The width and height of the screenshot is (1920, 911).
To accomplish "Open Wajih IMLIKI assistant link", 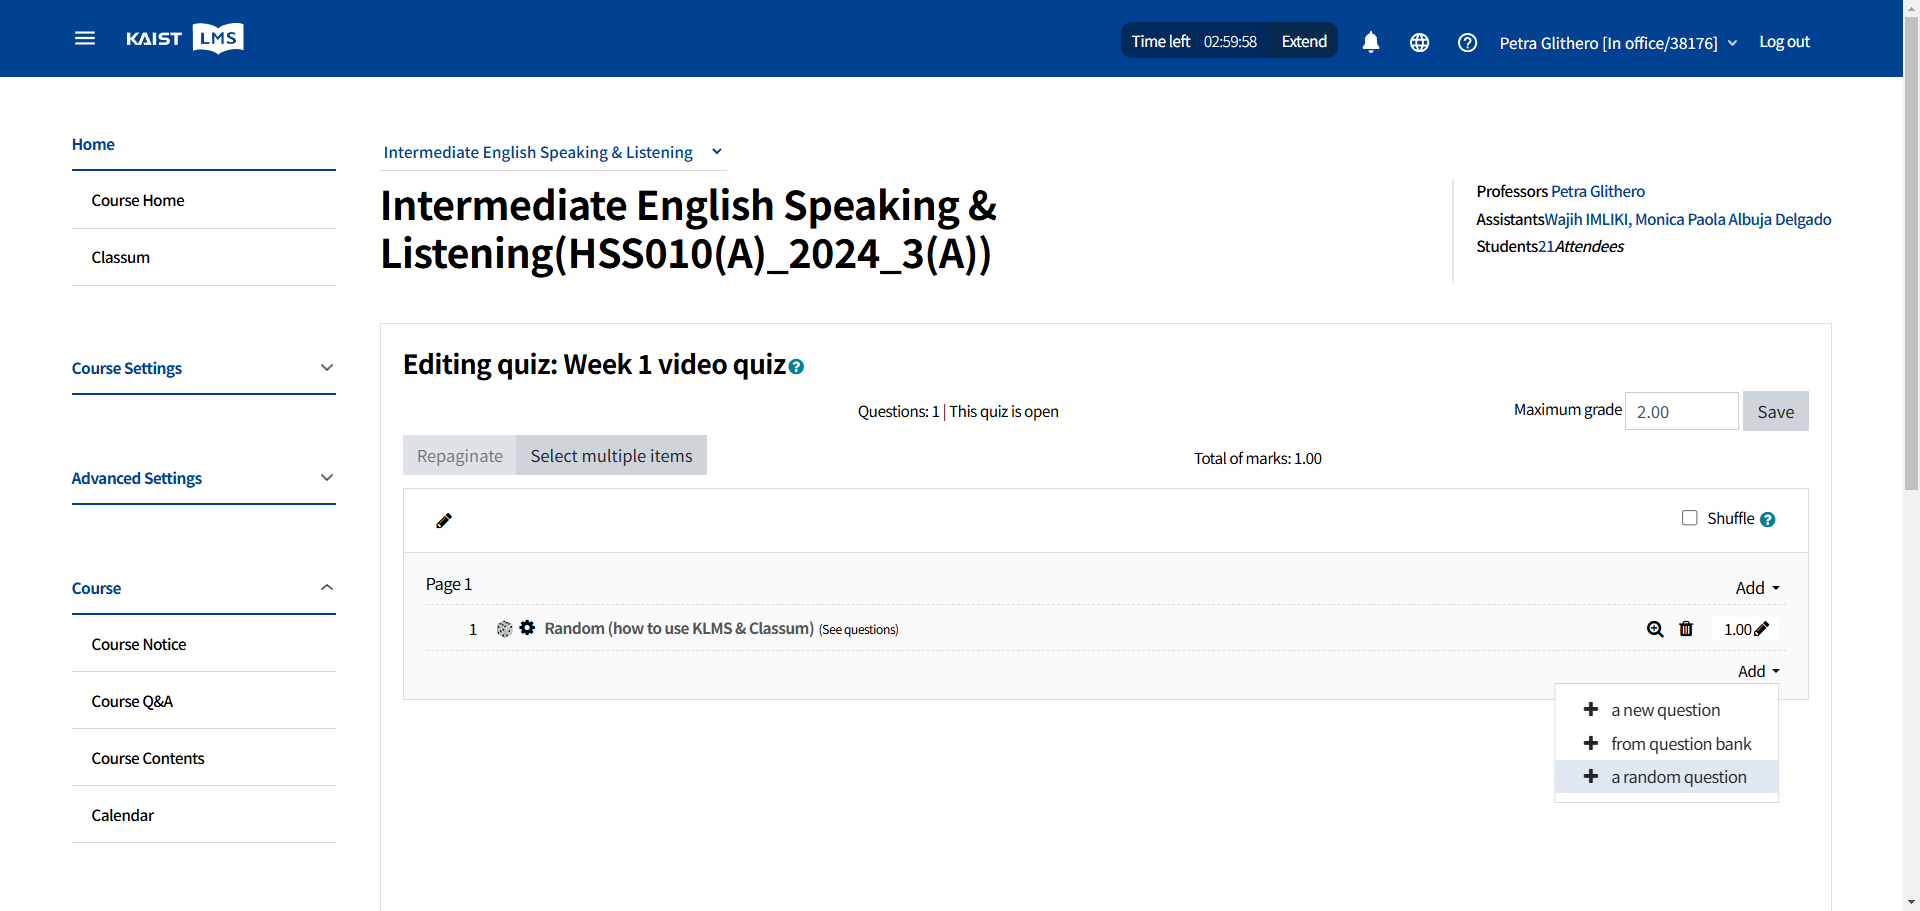I will (1586, 219).
